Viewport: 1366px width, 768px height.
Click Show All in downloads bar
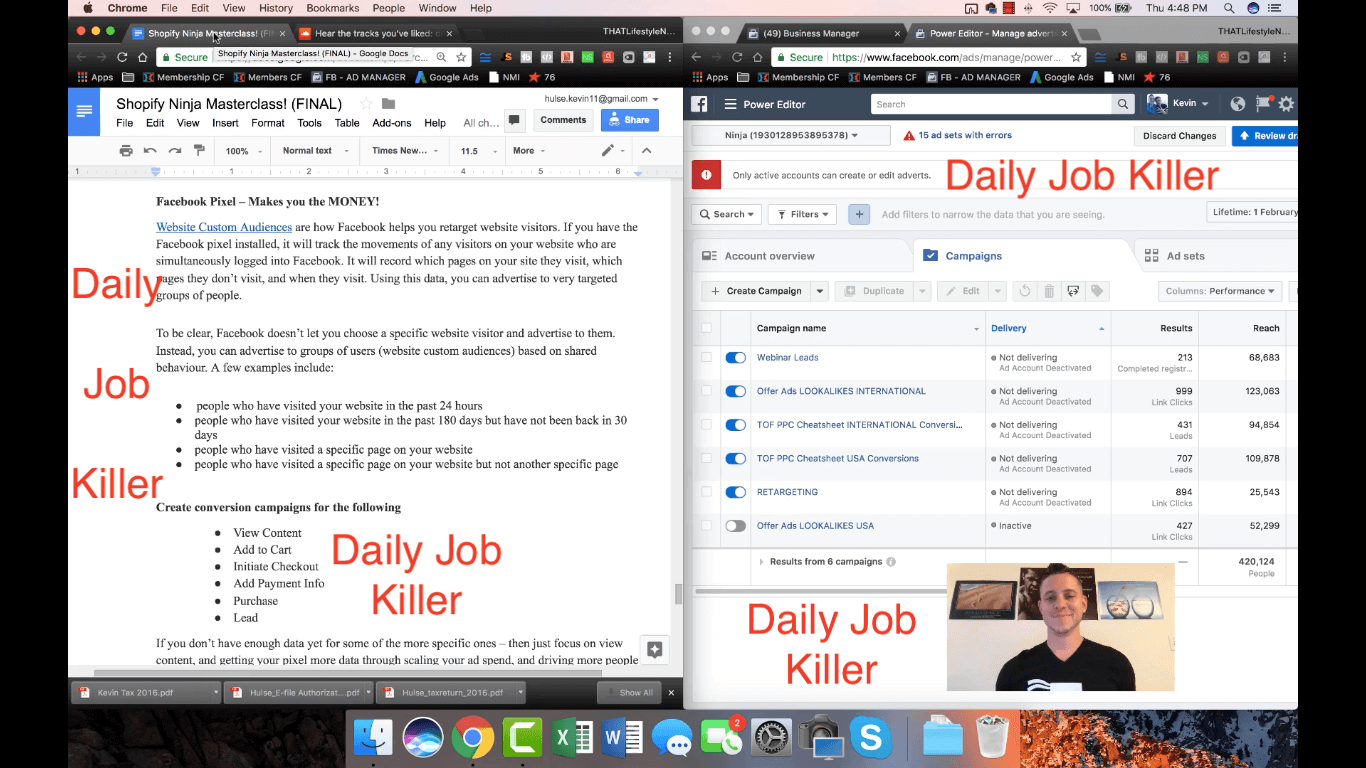630,692
